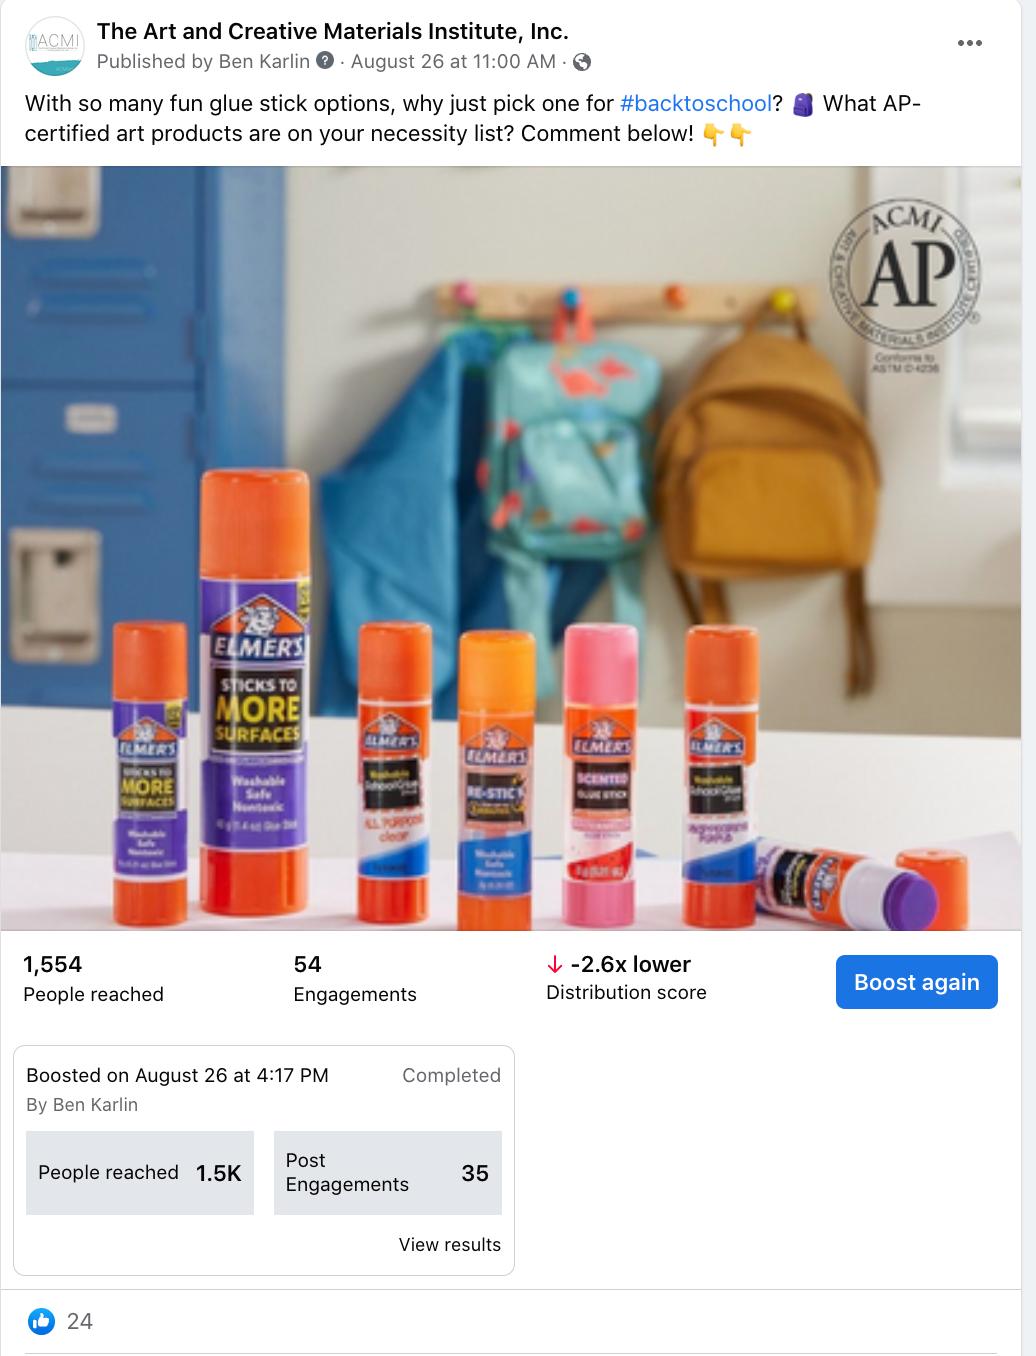This screenshot has height=1356, width=1036.
Task: Click the Post Engagements 35 box
Action: click(388, 1173)
